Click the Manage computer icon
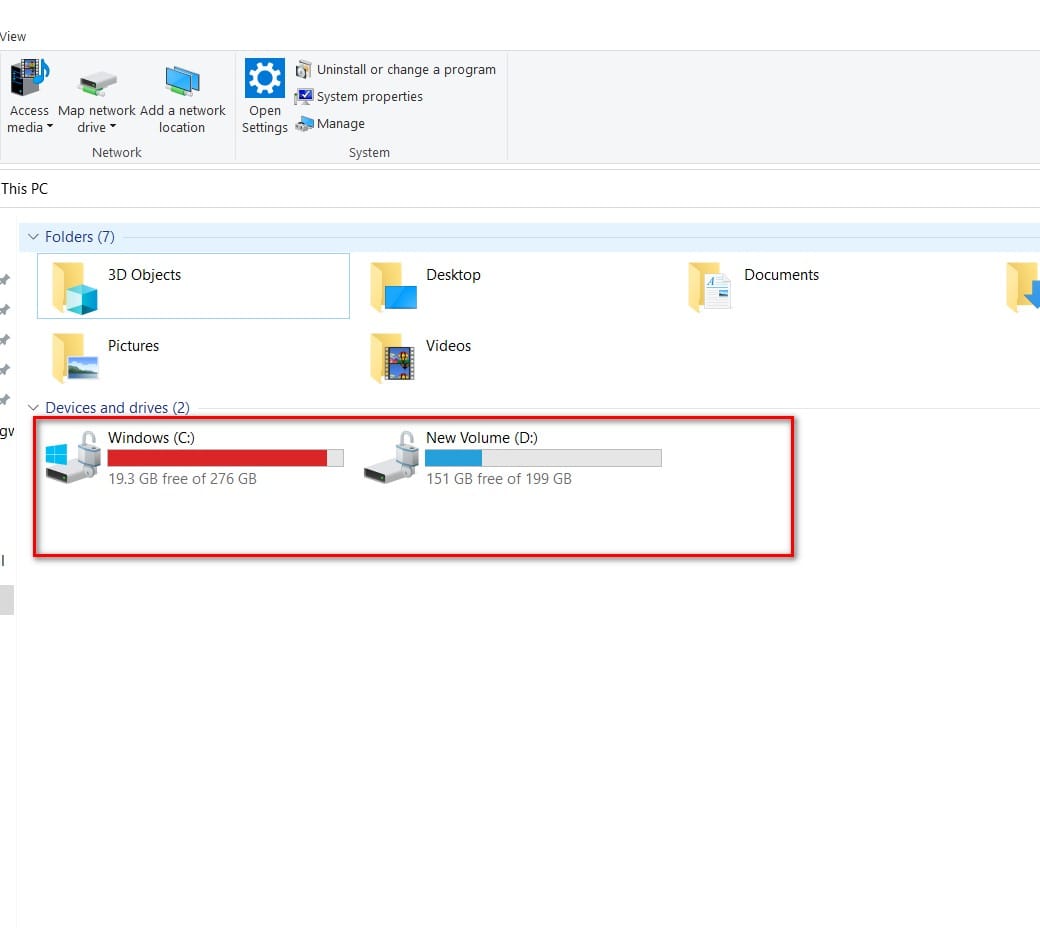The height and width of the screenshot is (928, 1040). [304, 124]
